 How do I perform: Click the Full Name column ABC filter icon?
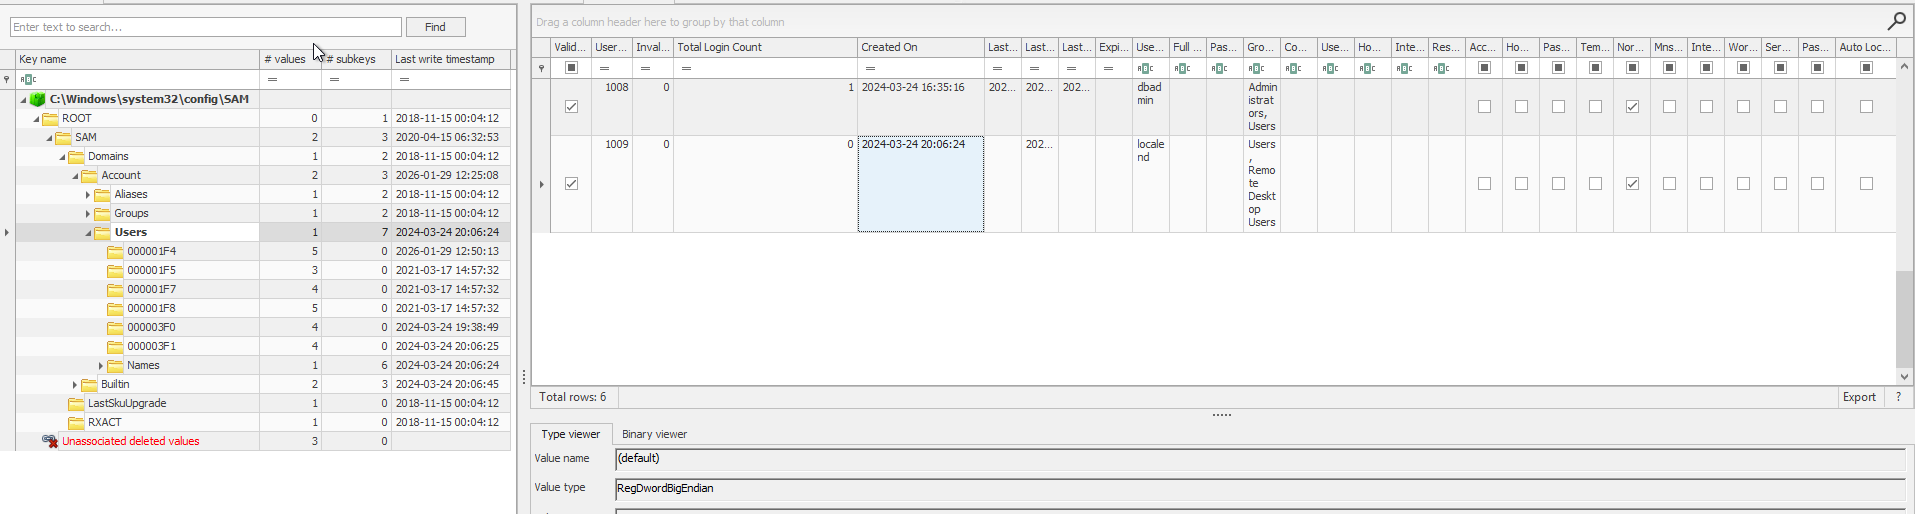(1182, 68)
